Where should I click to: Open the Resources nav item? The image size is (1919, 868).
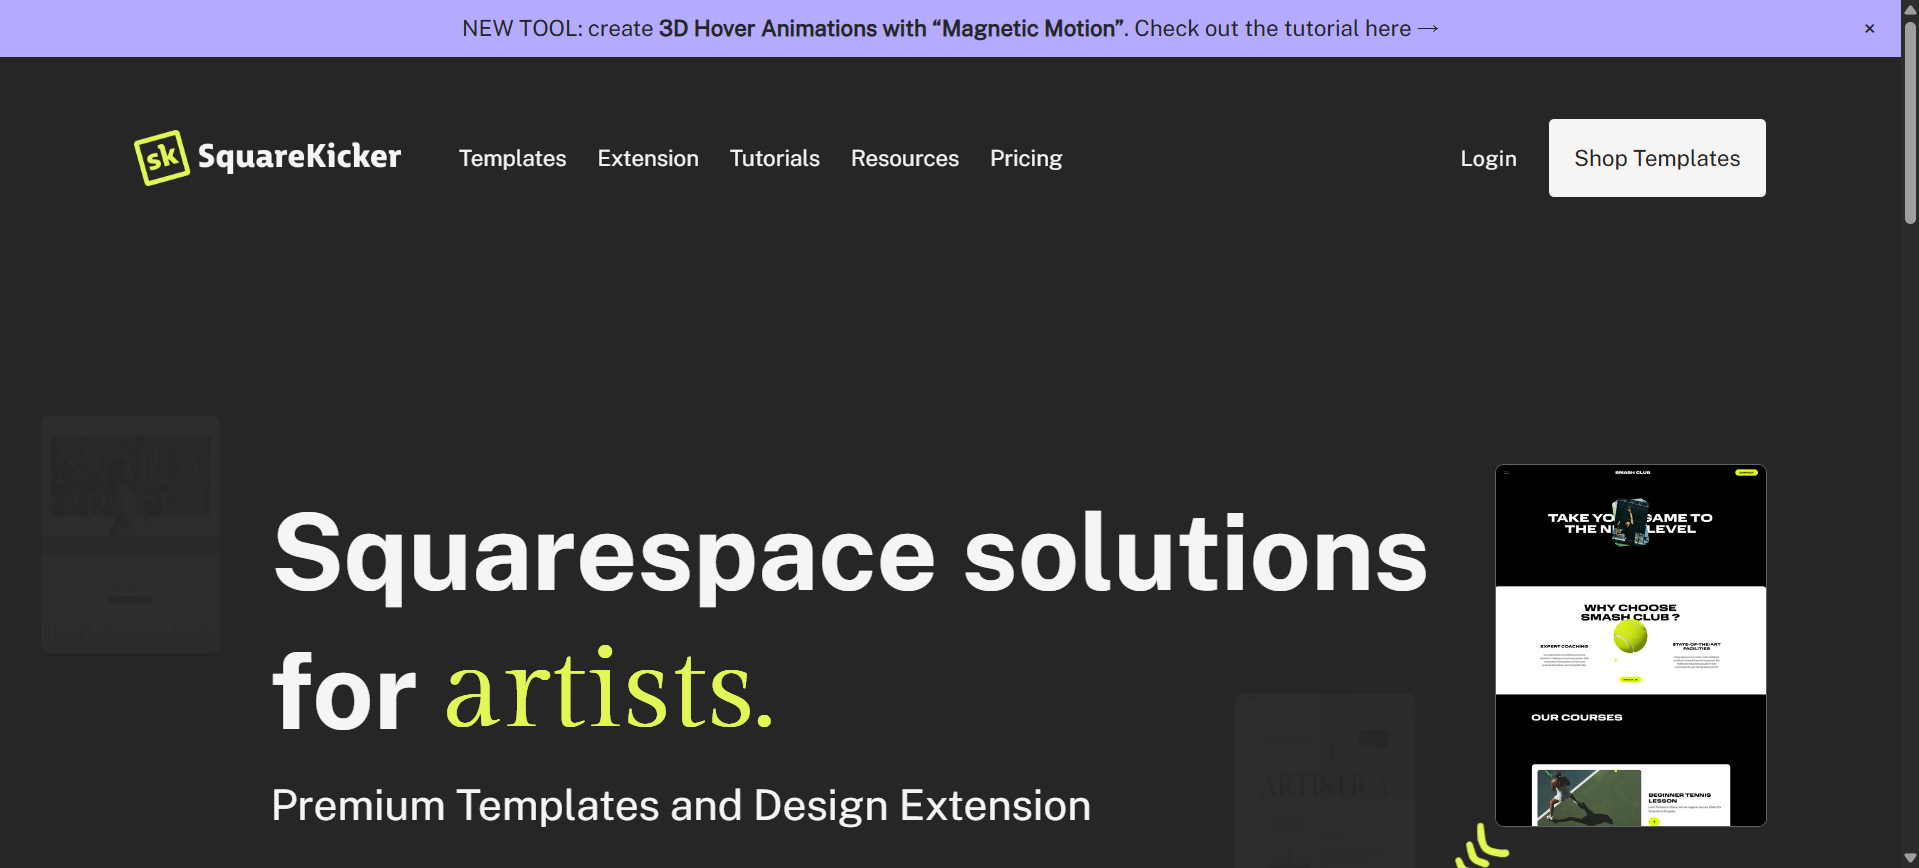coord(905,158)
